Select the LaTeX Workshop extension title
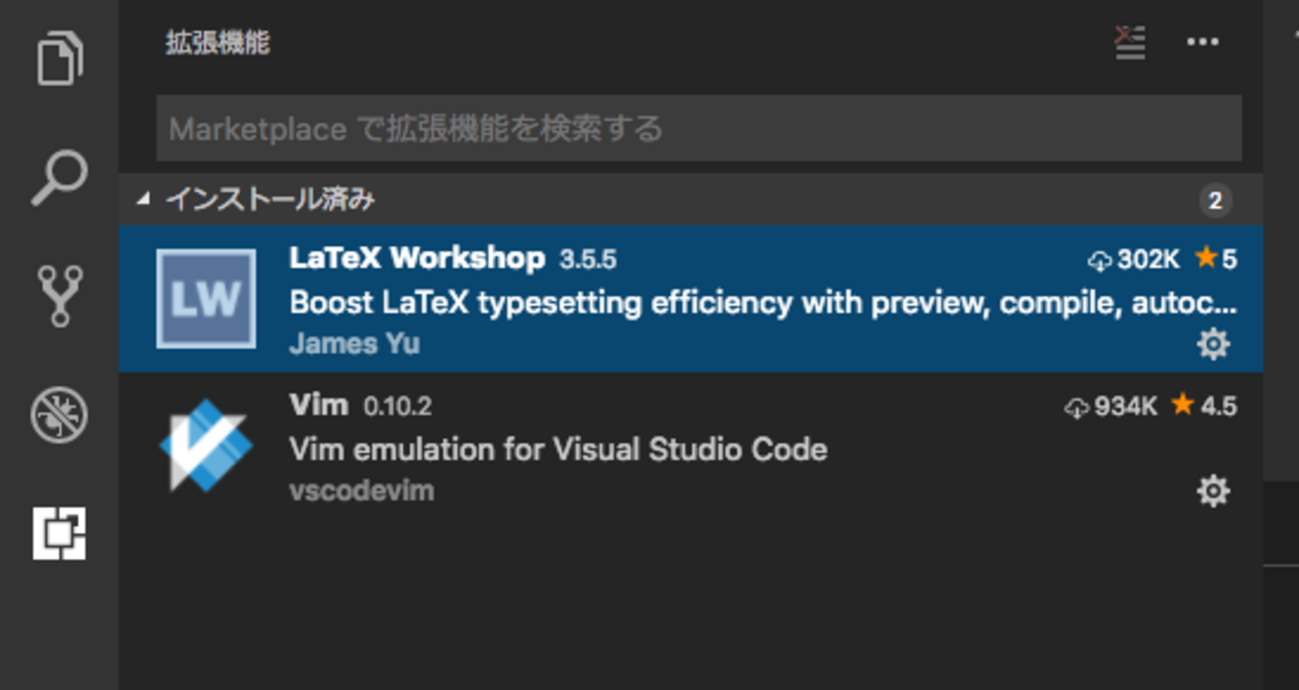Screen dimensions: 1299x690 point(416,258)
